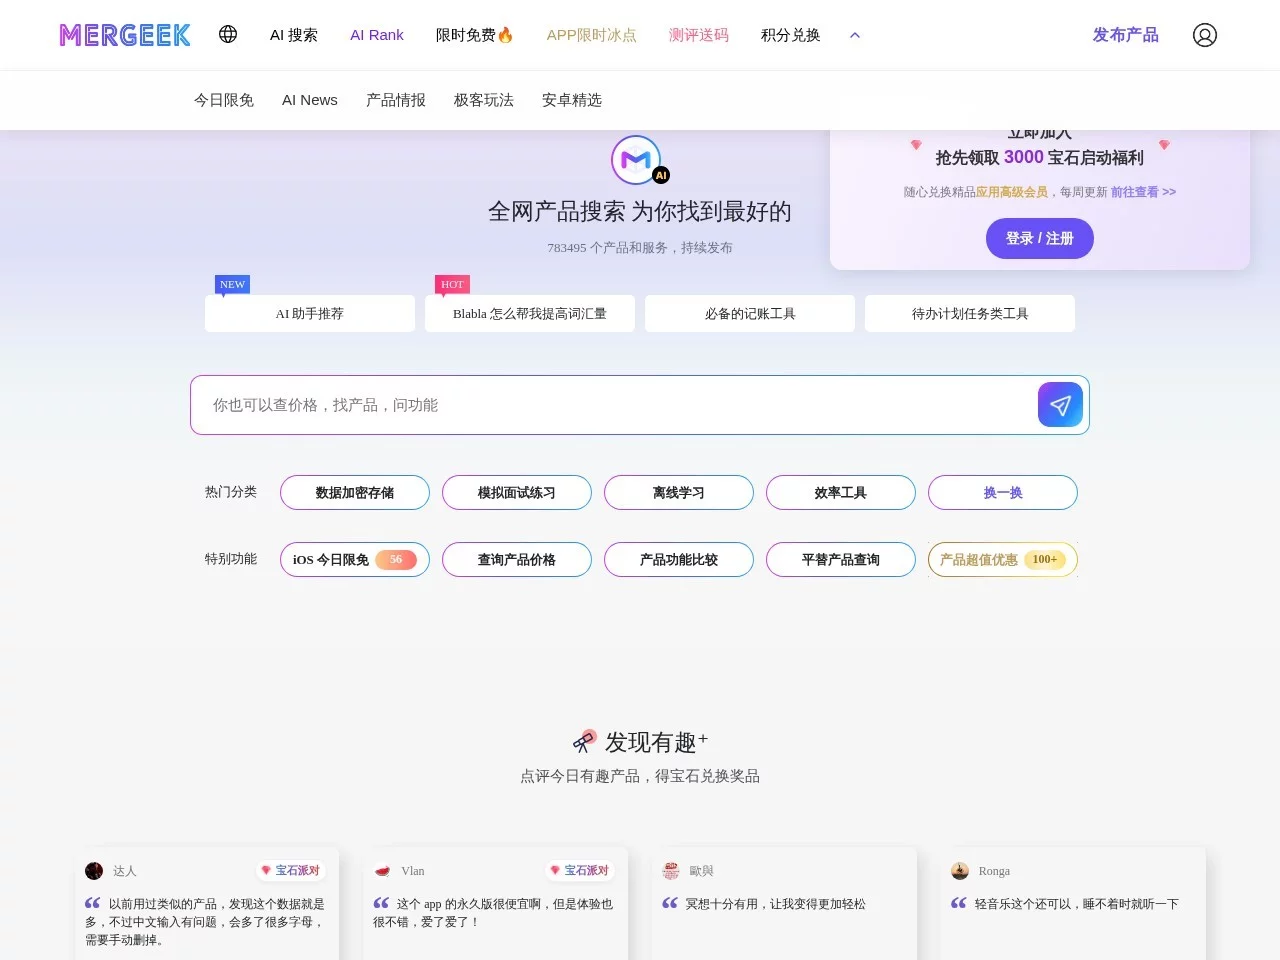1280x960 pixels.
Task: Click the MerGeek AI logo avatar
Action: [x=637, y=160]
